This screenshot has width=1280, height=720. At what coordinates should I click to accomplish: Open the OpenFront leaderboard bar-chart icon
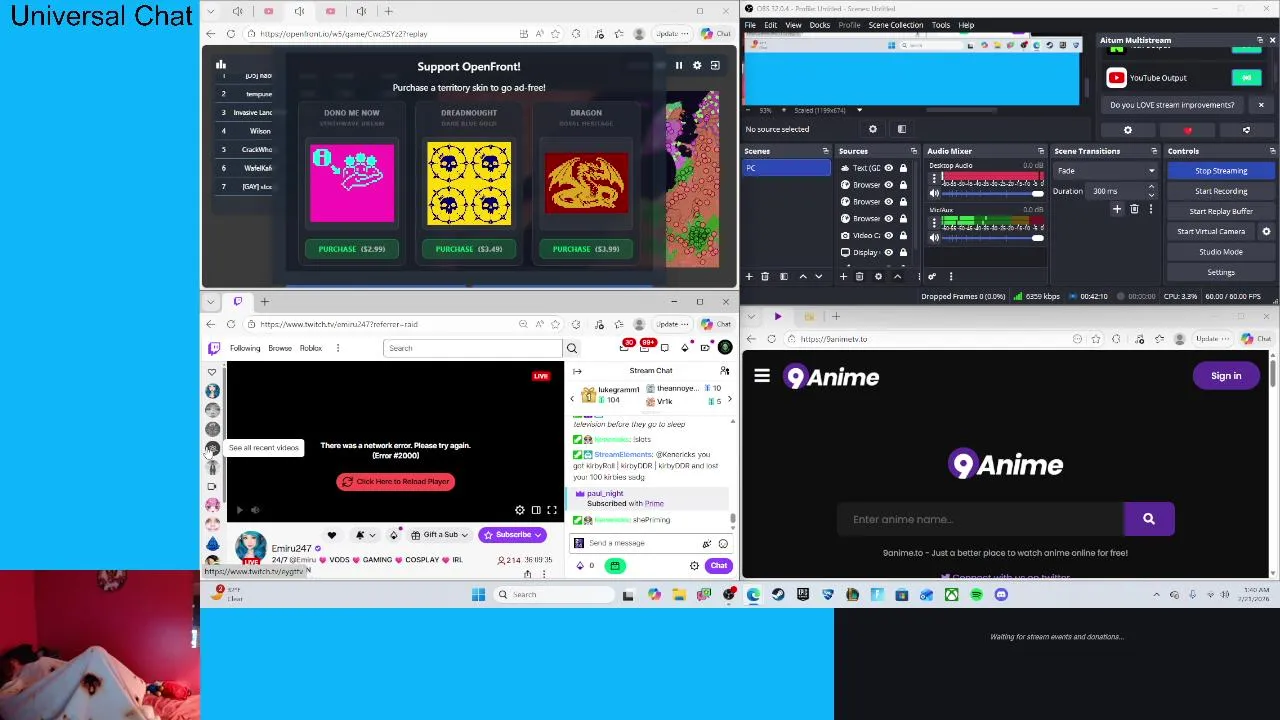tap(221, 65)
